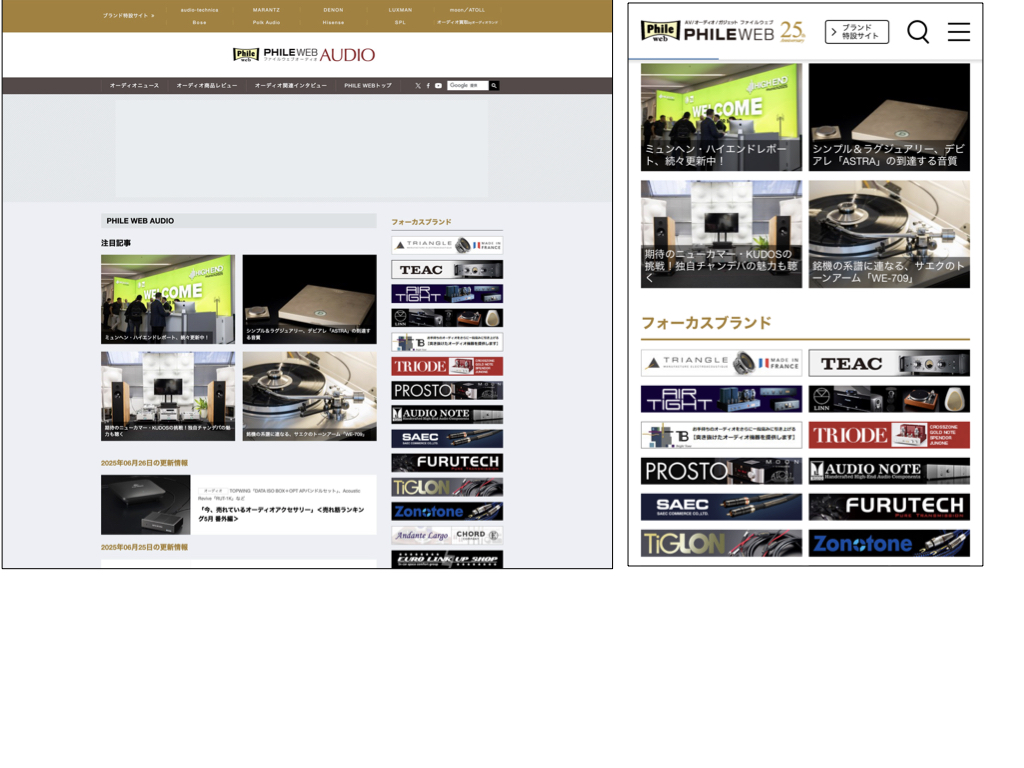Click the オーディオ買取 link in gold top bar
The height and width of the screenshot is (768, 1024).
pos(467,22)
